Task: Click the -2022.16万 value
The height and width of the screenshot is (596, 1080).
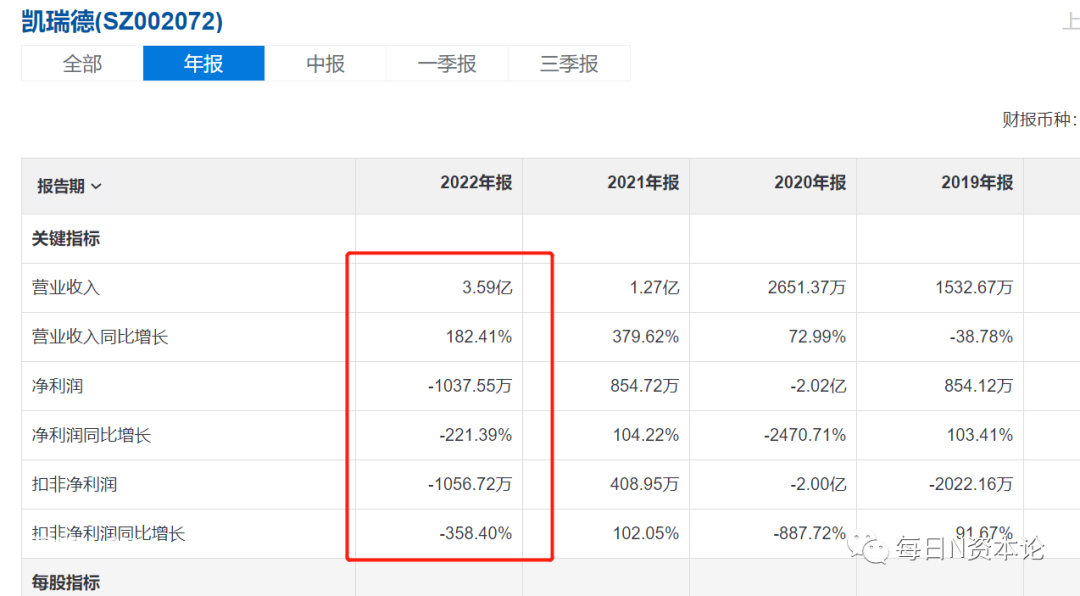Action: point(970,484)
